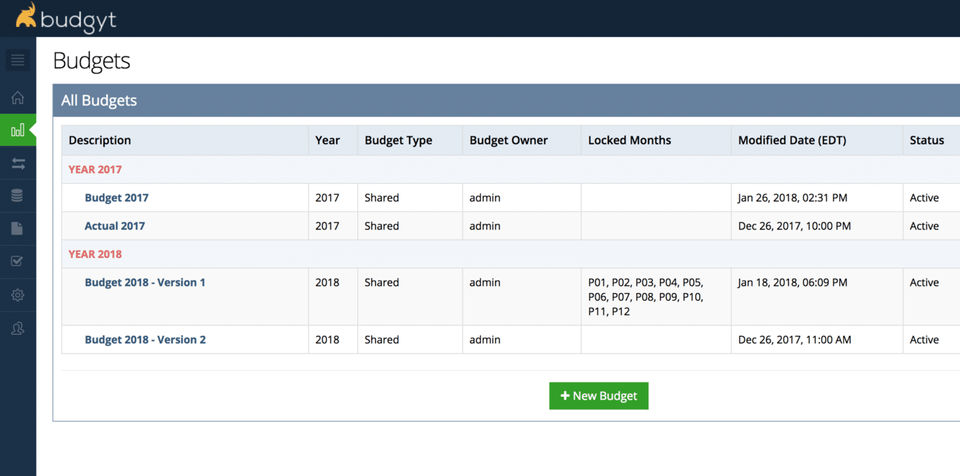Screen dimensions: 960x476
Task: Open the bar chart Budgets icon
Action: coord(17,131)
